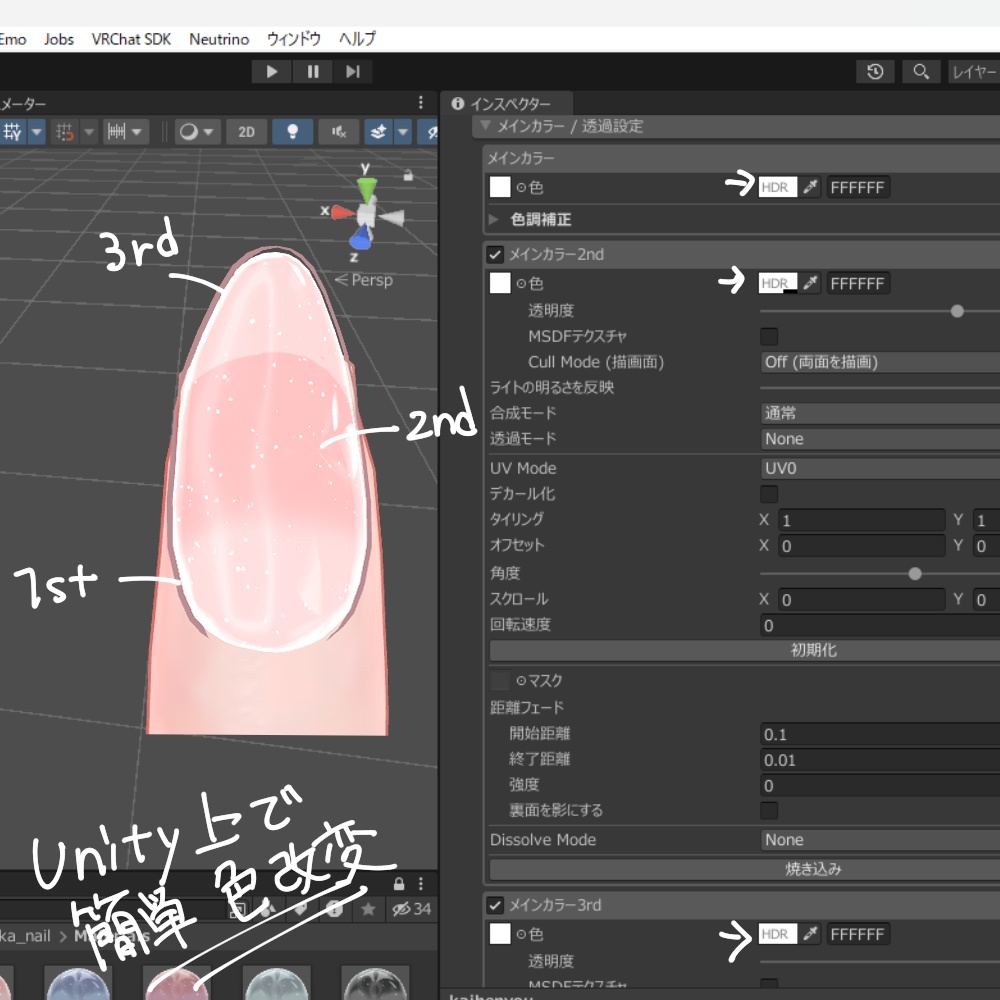Open the snap increment dropdown arrow
1000x1000 pixels.
[x=137, y=132]
